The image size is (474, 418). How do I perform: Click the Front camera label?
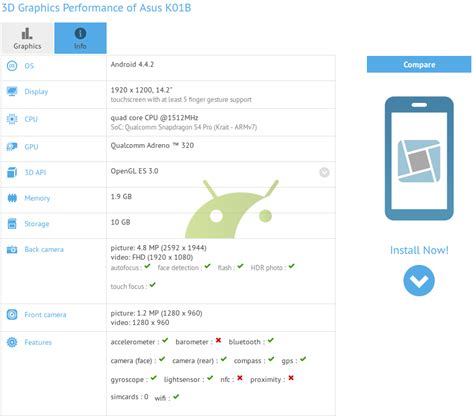pyautogui.click(x=45, y=314)
